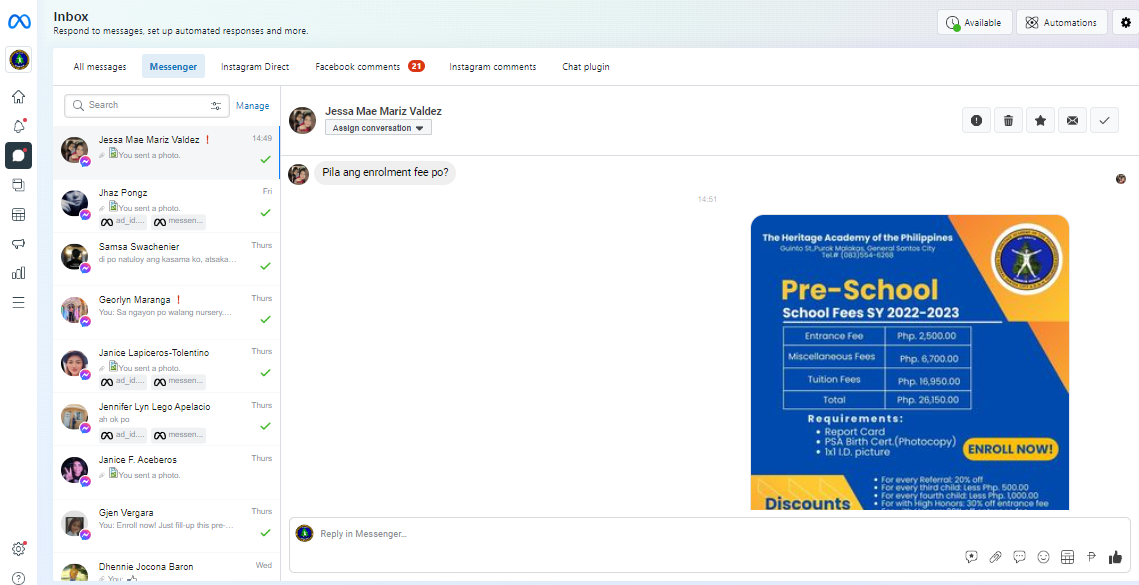Mark conversation as spam with exclamation icon
Viewport: 1139px width, 585px height.
pyautogui.click(x=976, y=121)
